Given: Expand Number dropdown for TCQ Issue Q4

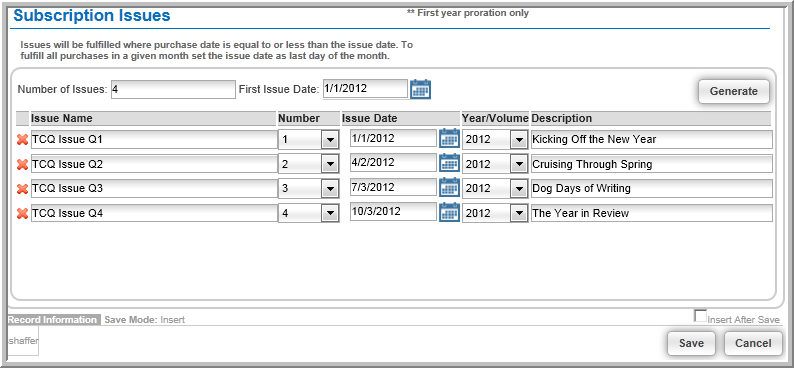Looking at the screenshot, I should (330, 214).
